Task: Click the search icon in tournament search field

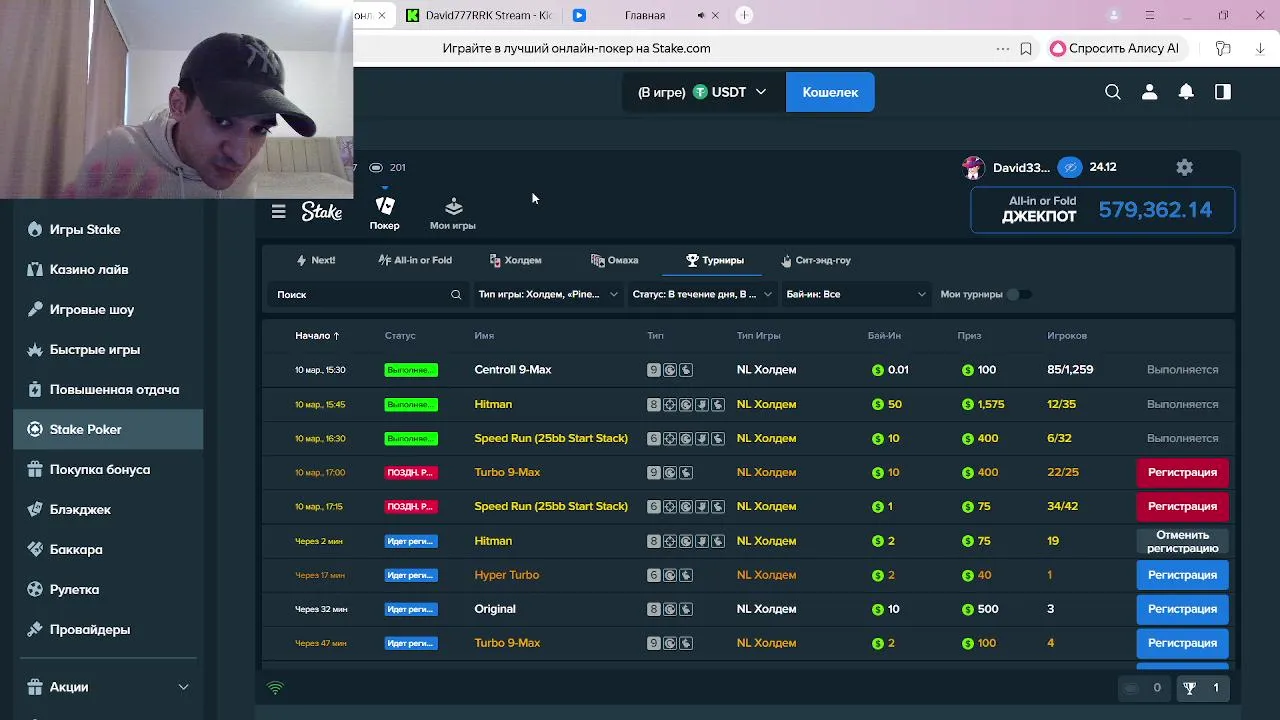Action: [x=456, y=295]
